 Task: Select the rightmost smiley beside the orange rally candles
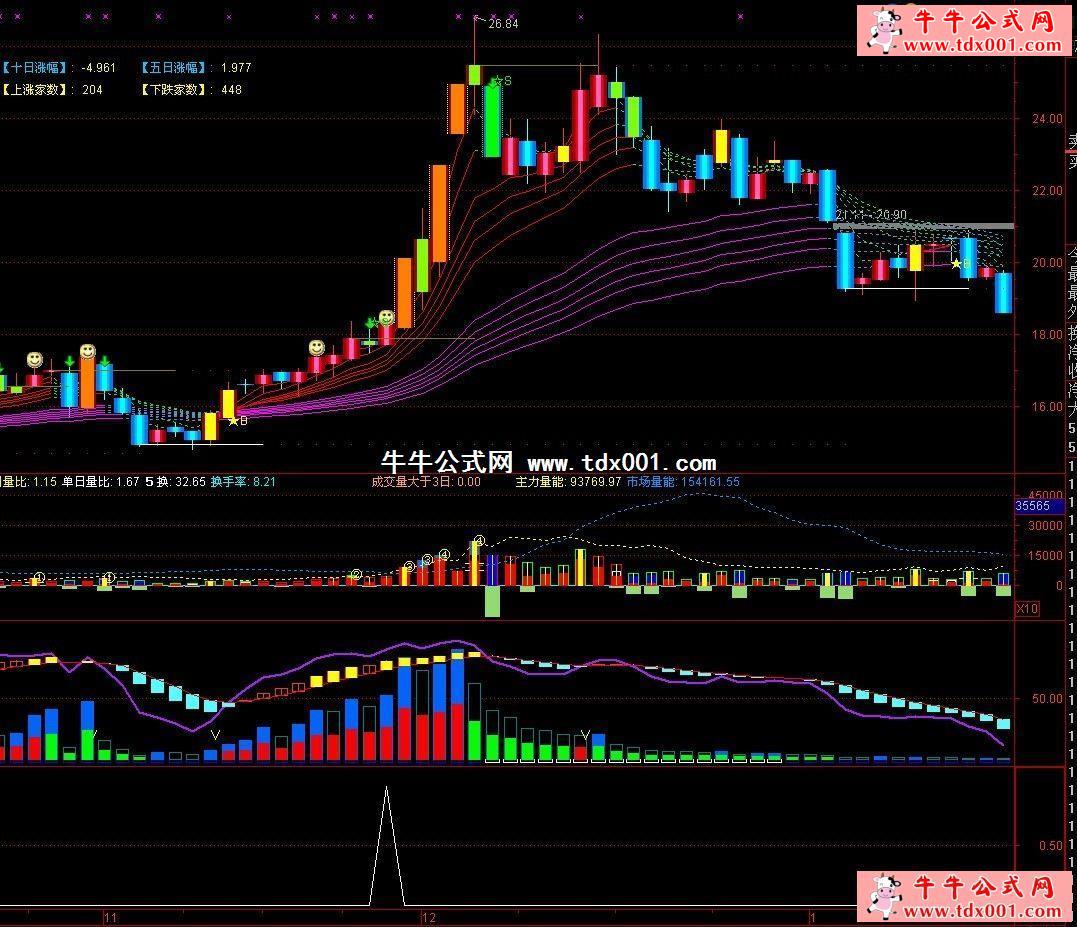(387, 317)
